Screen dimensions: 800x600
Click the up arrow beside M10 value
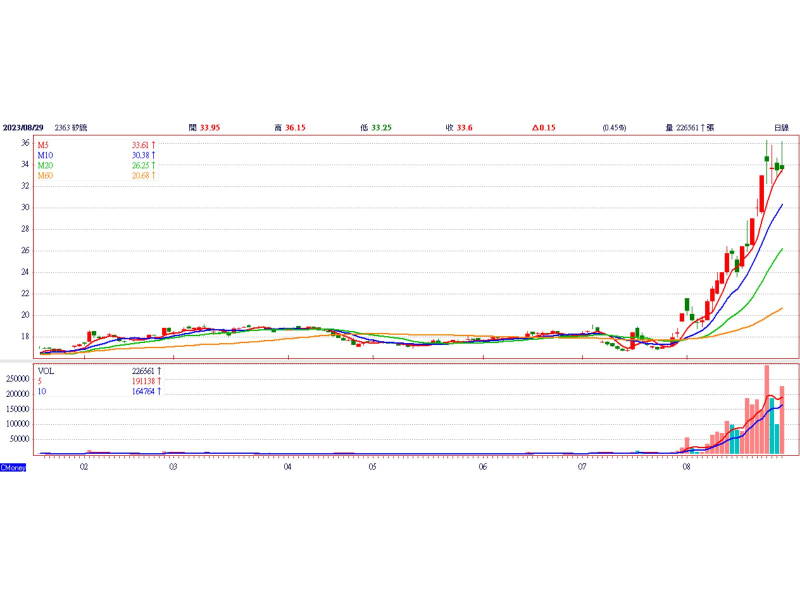pyautogui.click(x=154, y=155)
